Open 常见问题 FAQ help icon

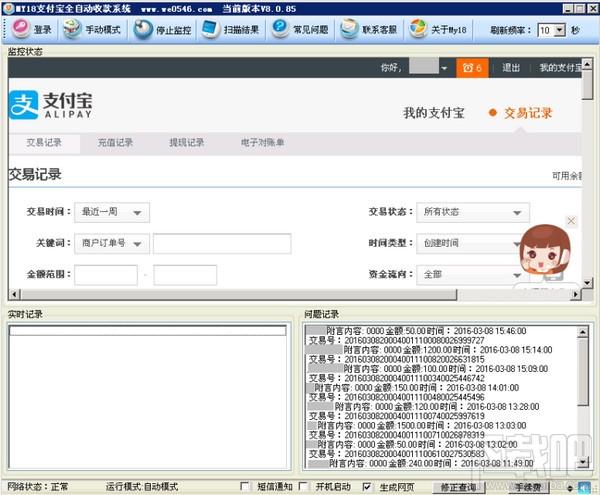pos(280,29)
